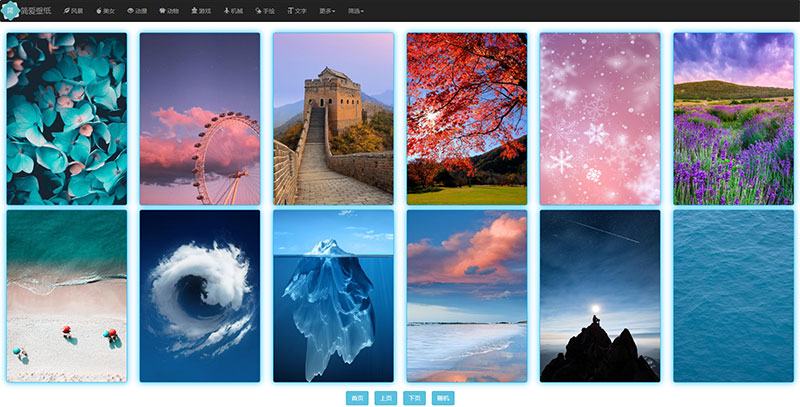Open the Great Wall wallpaper thumbnail

[333, 119]
